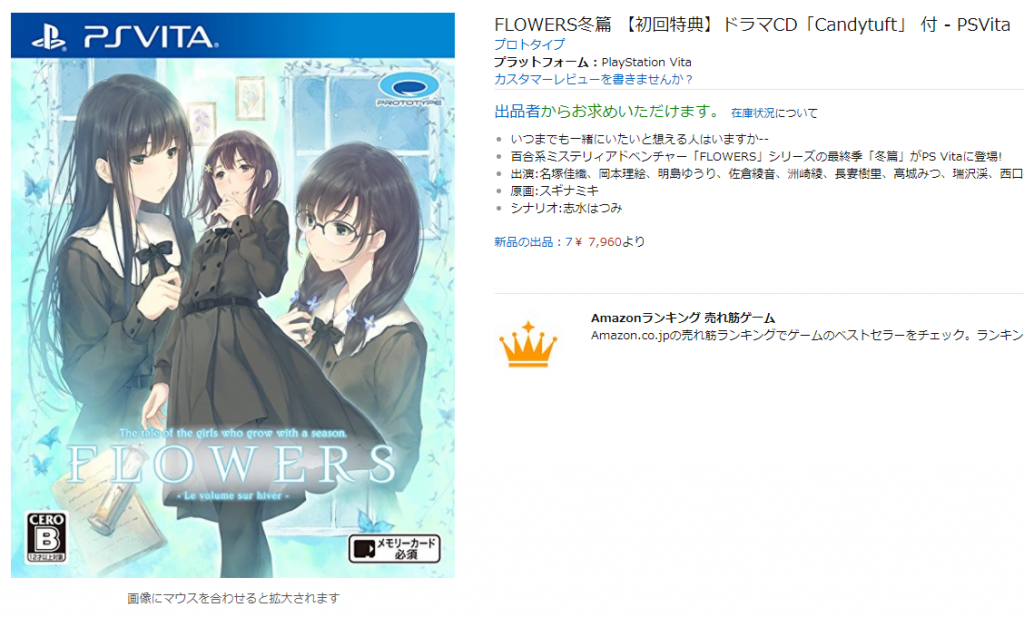The width and height of the screenshot is (1024, 617).
Task: Open the 新品の出品 new offers link
Action: (533, 242)
